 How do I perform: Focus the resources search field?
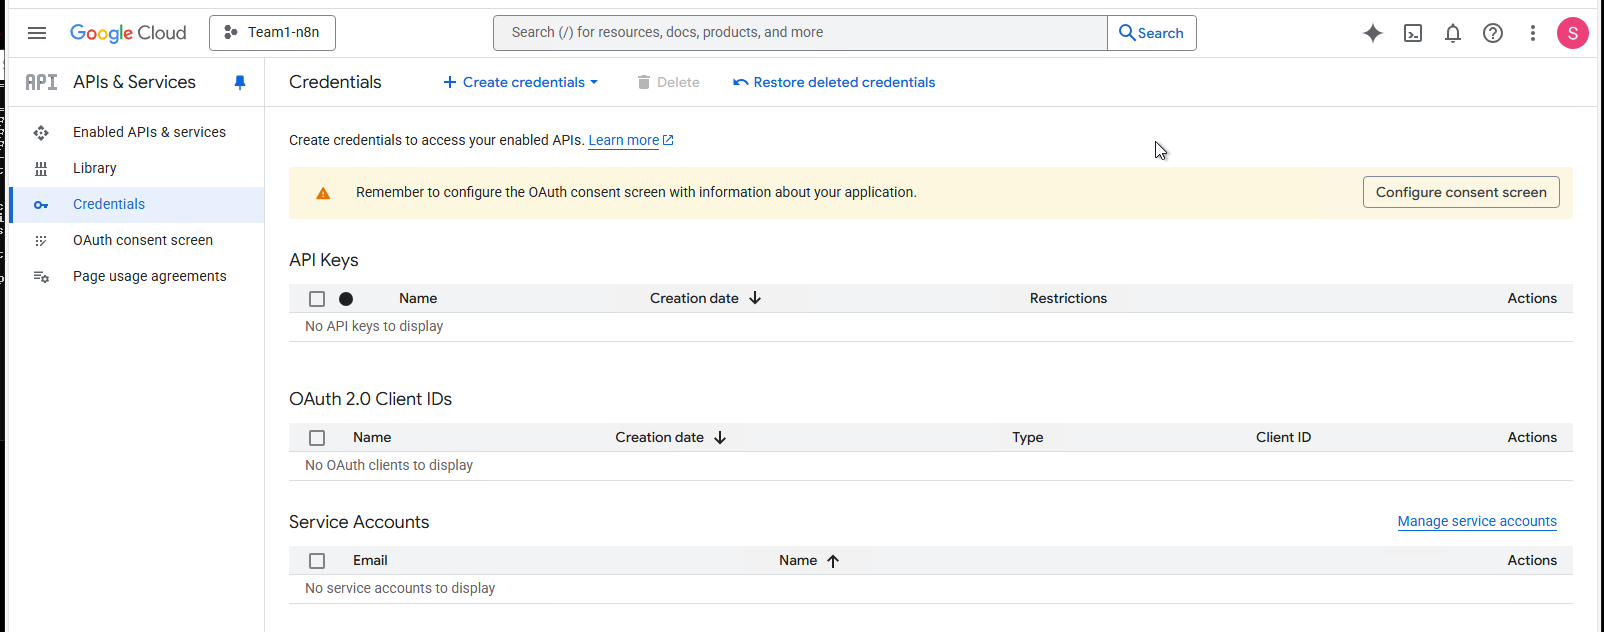click(x=800, y=33)
